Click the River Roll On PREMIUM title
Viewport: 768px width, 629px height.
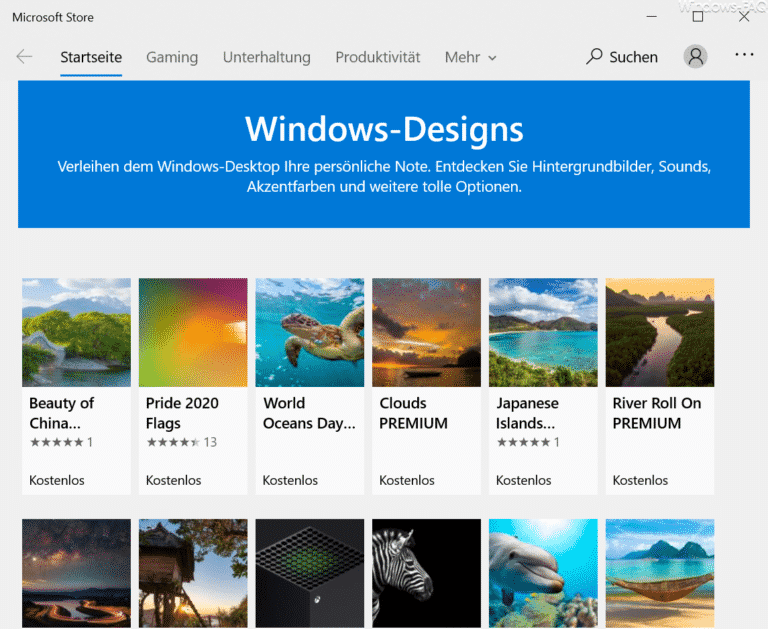pos(657,413)
